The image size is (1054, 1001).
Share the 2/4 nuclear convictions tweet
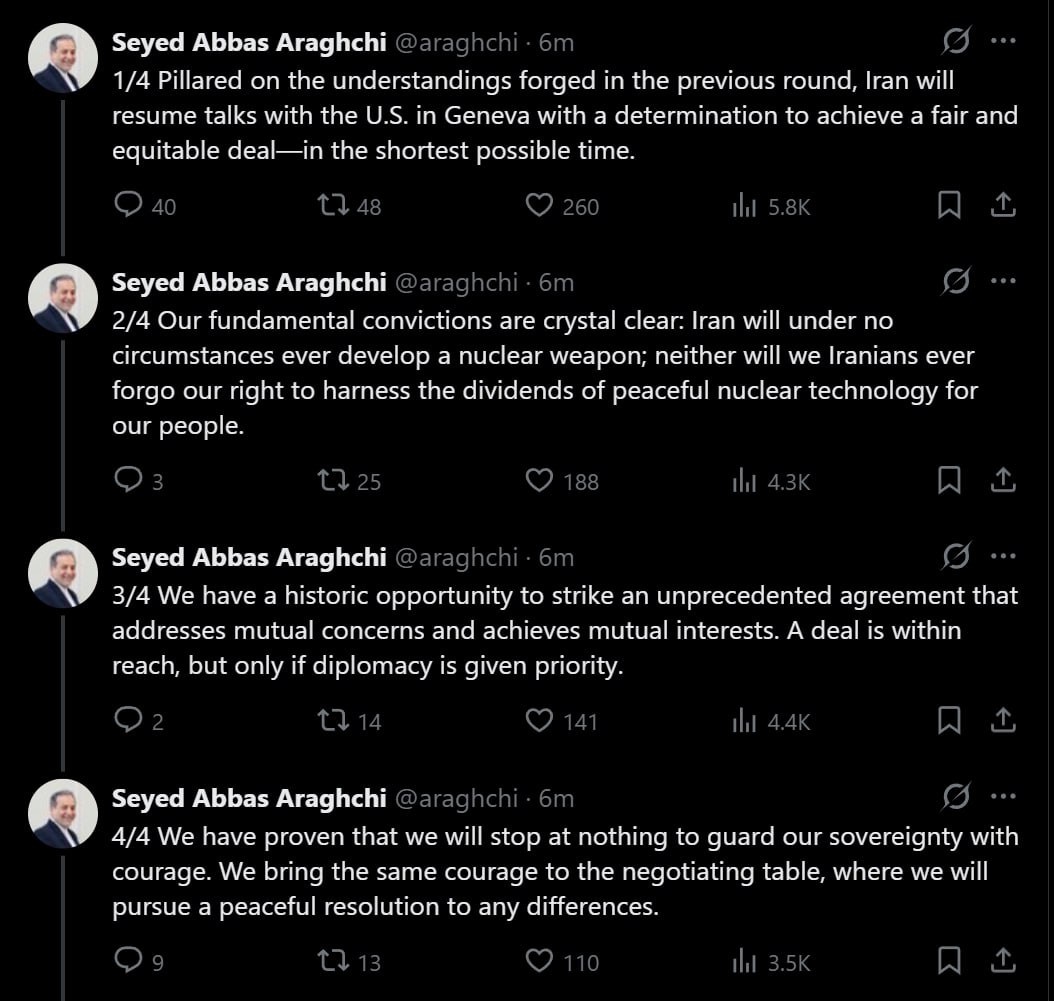pos(1002,481)
